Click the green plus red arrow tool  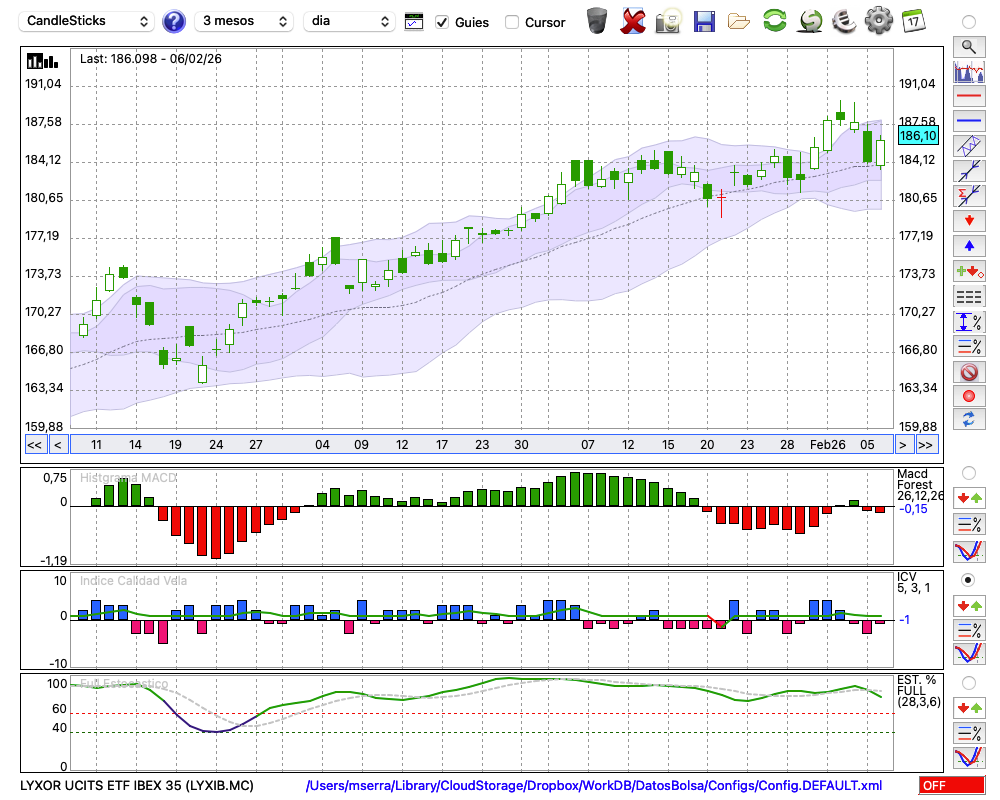point(969,271)
